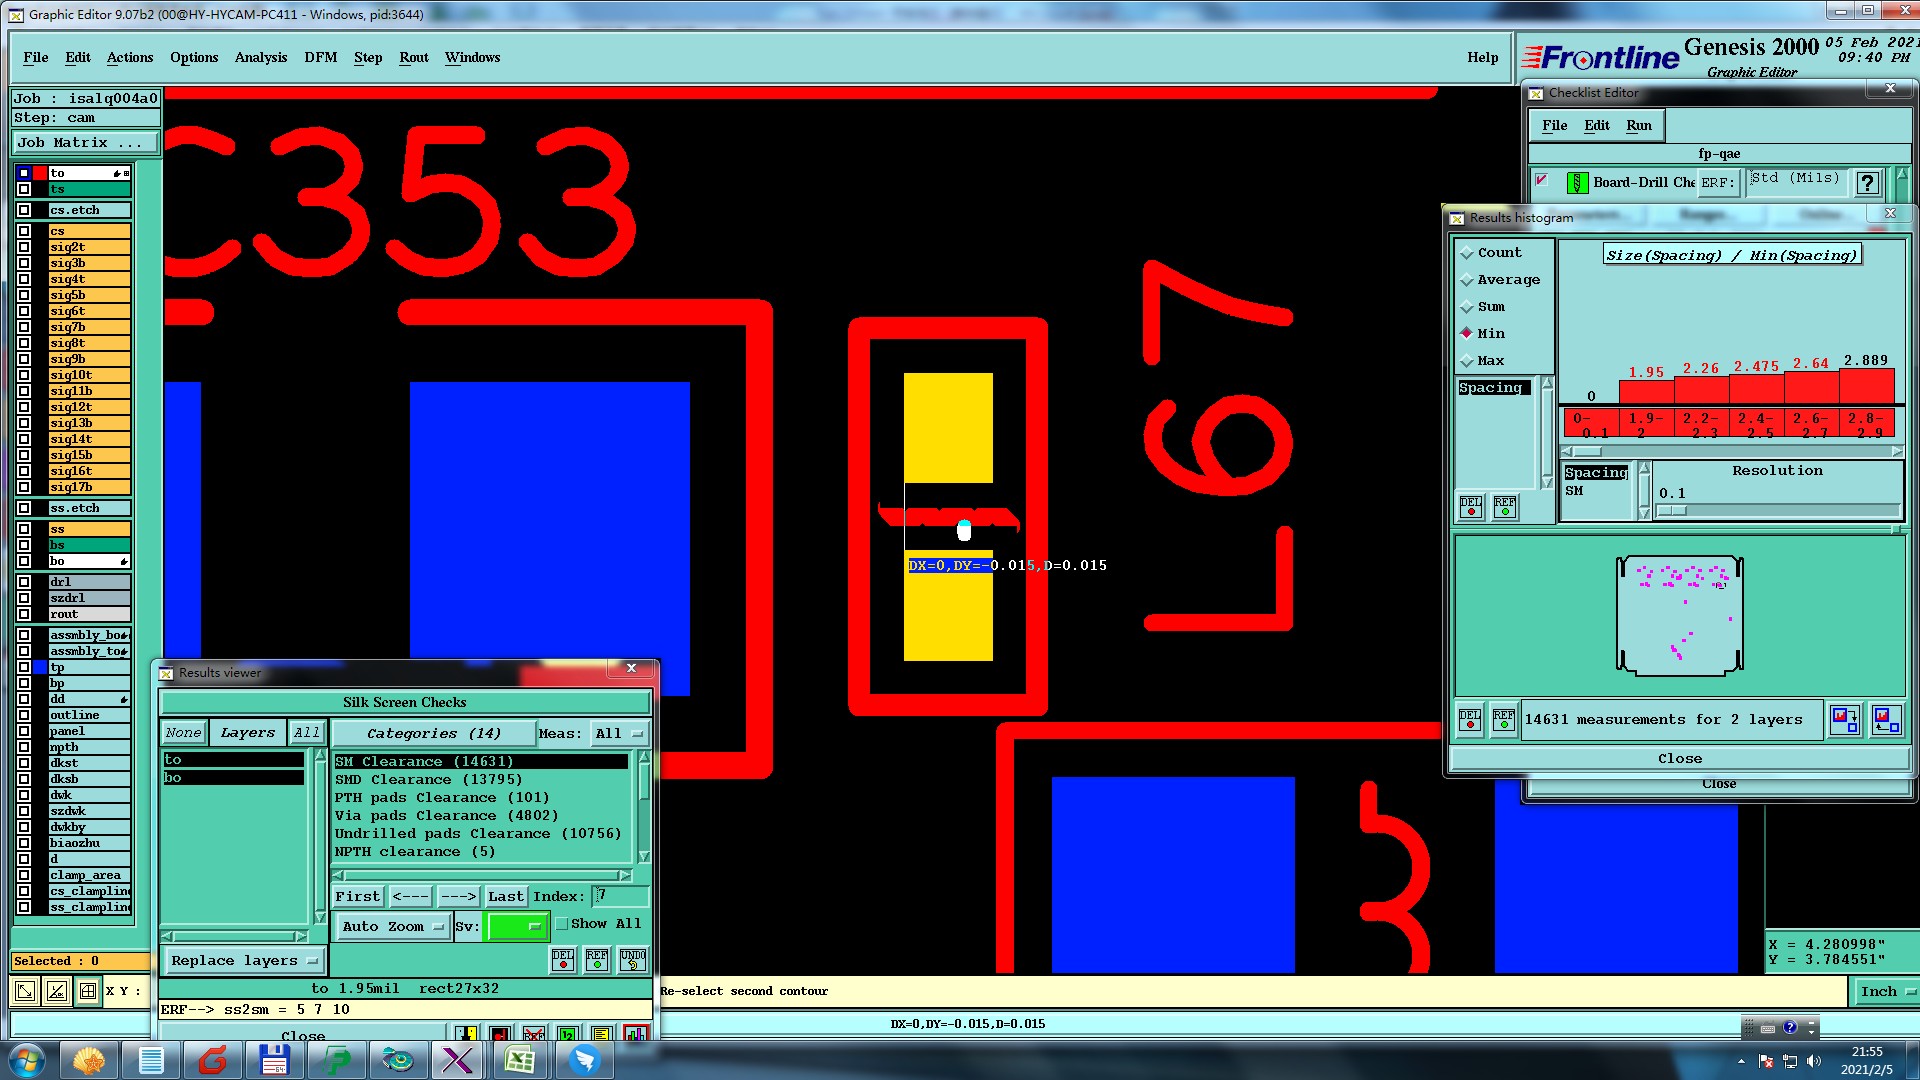Click the board thumbnail in histogram window
Screen dimensions: 1920x1080
click(x=1679, y=616)
